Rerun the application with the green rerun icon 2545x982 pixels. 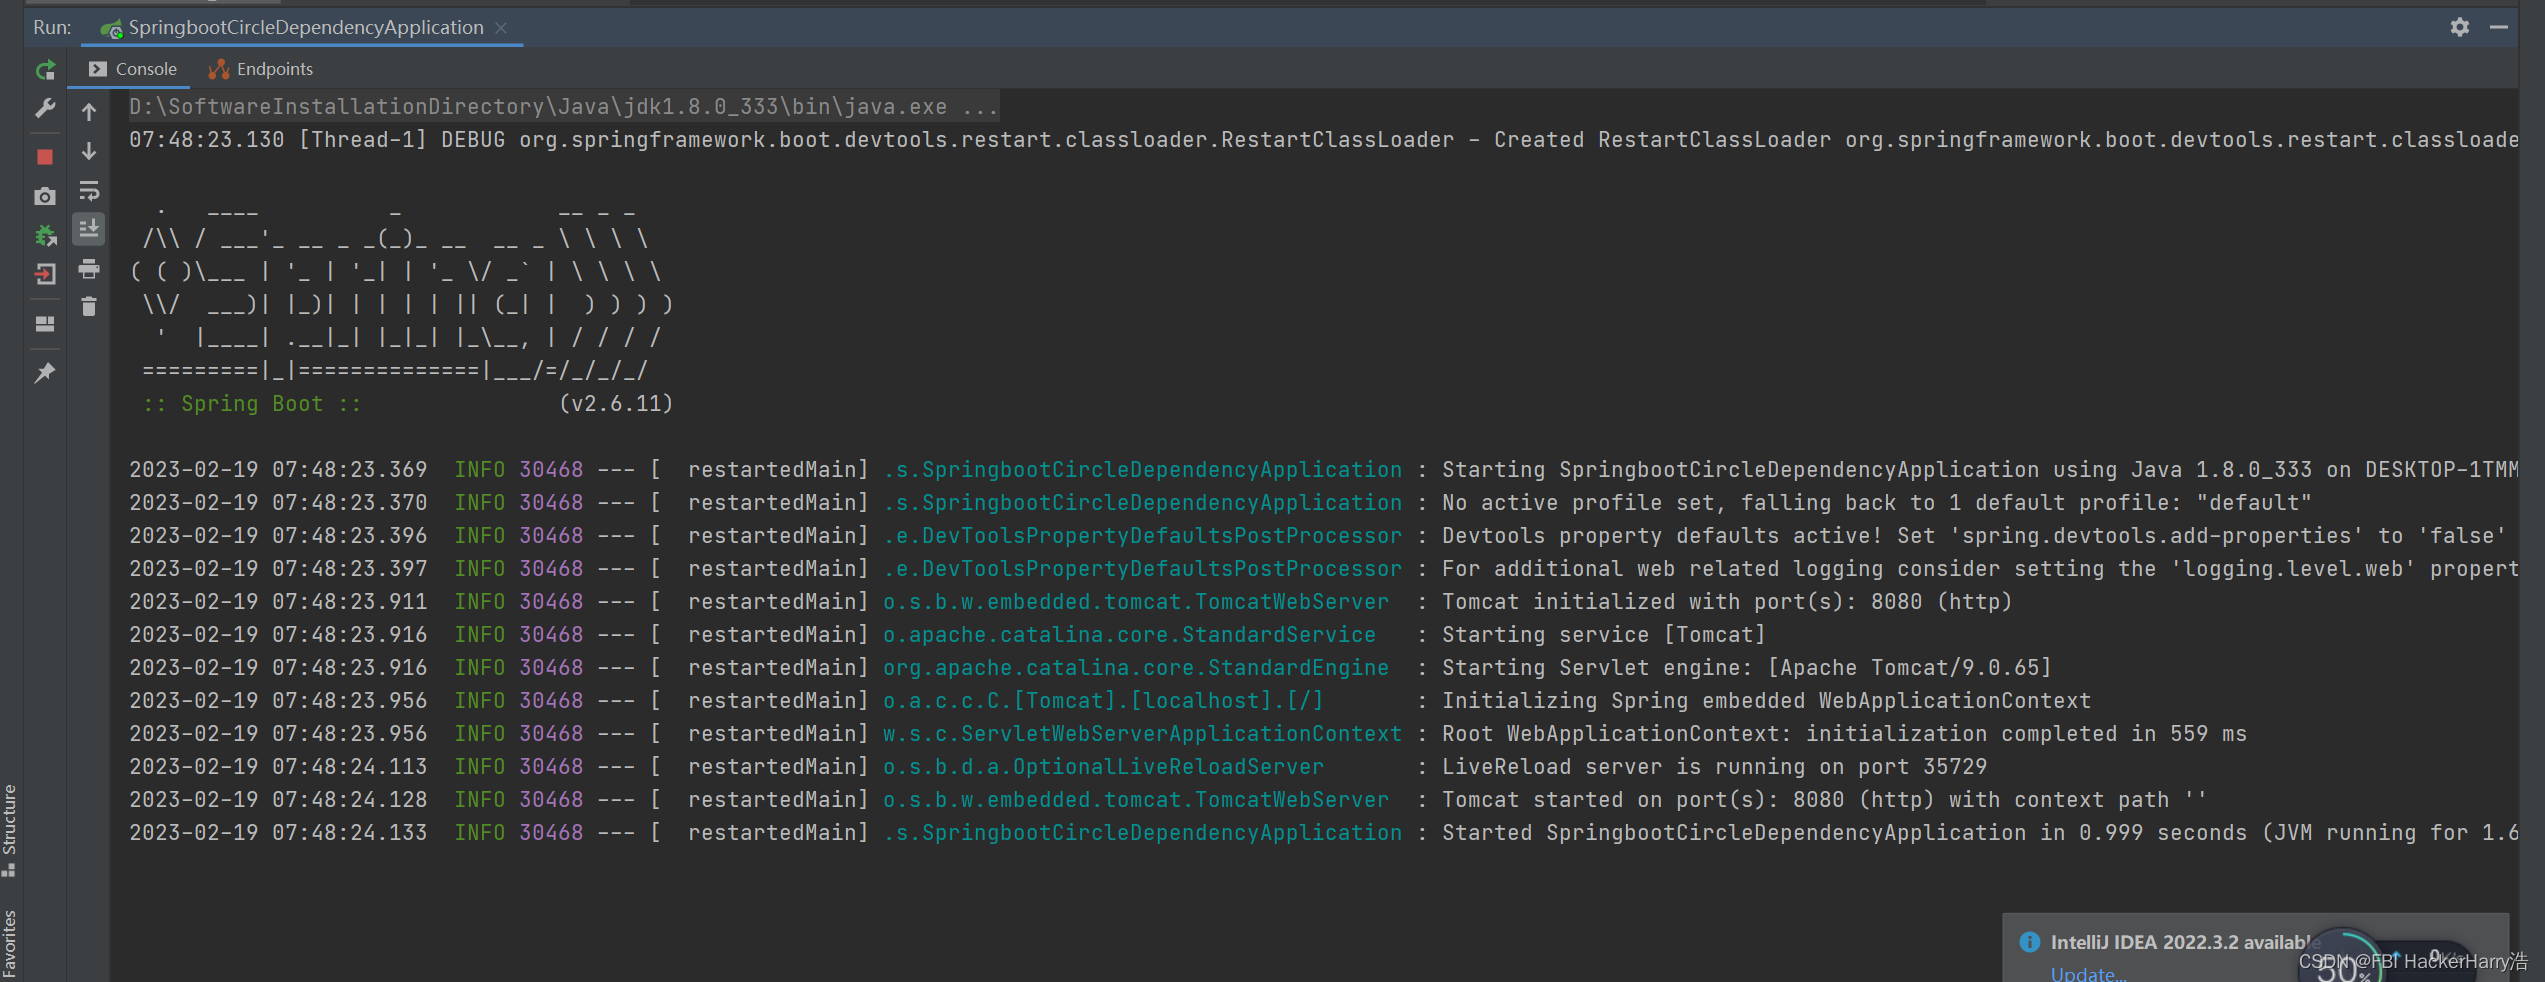tap(46, 70)
